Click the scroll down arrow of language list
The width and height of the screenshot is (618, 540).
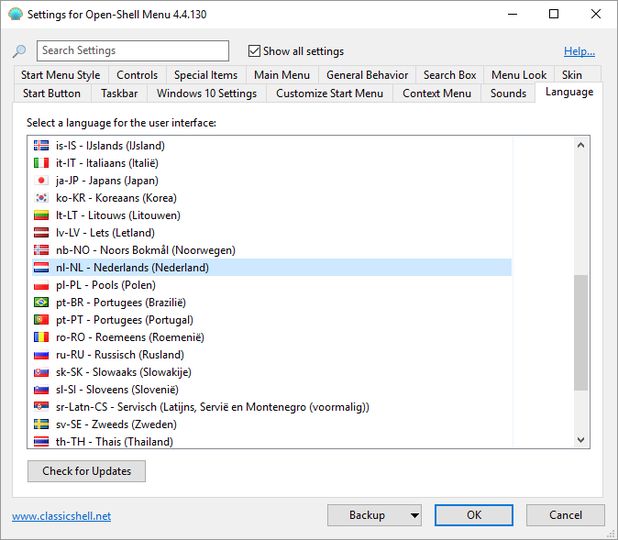click(581, 439)
